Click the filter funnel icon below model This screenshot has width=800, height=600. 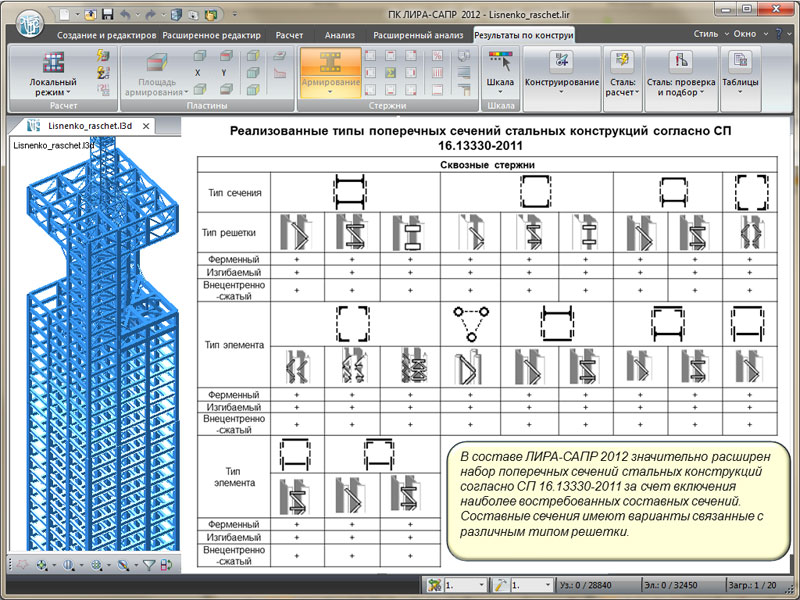coord(149,565)
